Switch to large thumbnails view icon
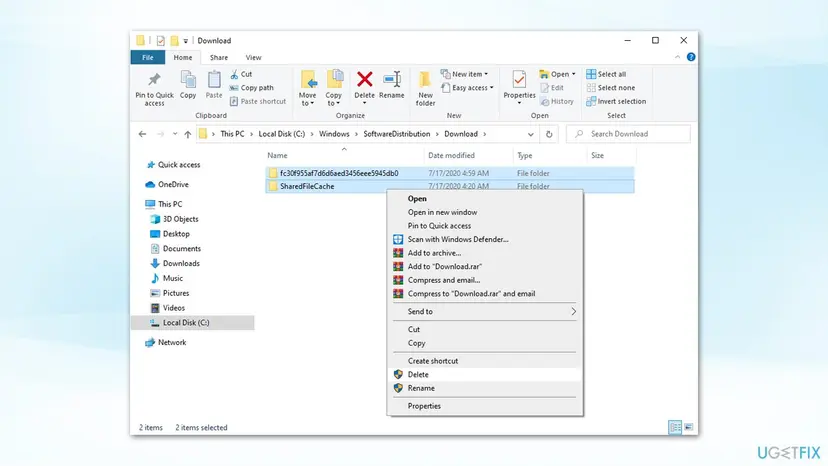Image resolution: width=828 pixels, height=466 pixels. tap(689, 427)
